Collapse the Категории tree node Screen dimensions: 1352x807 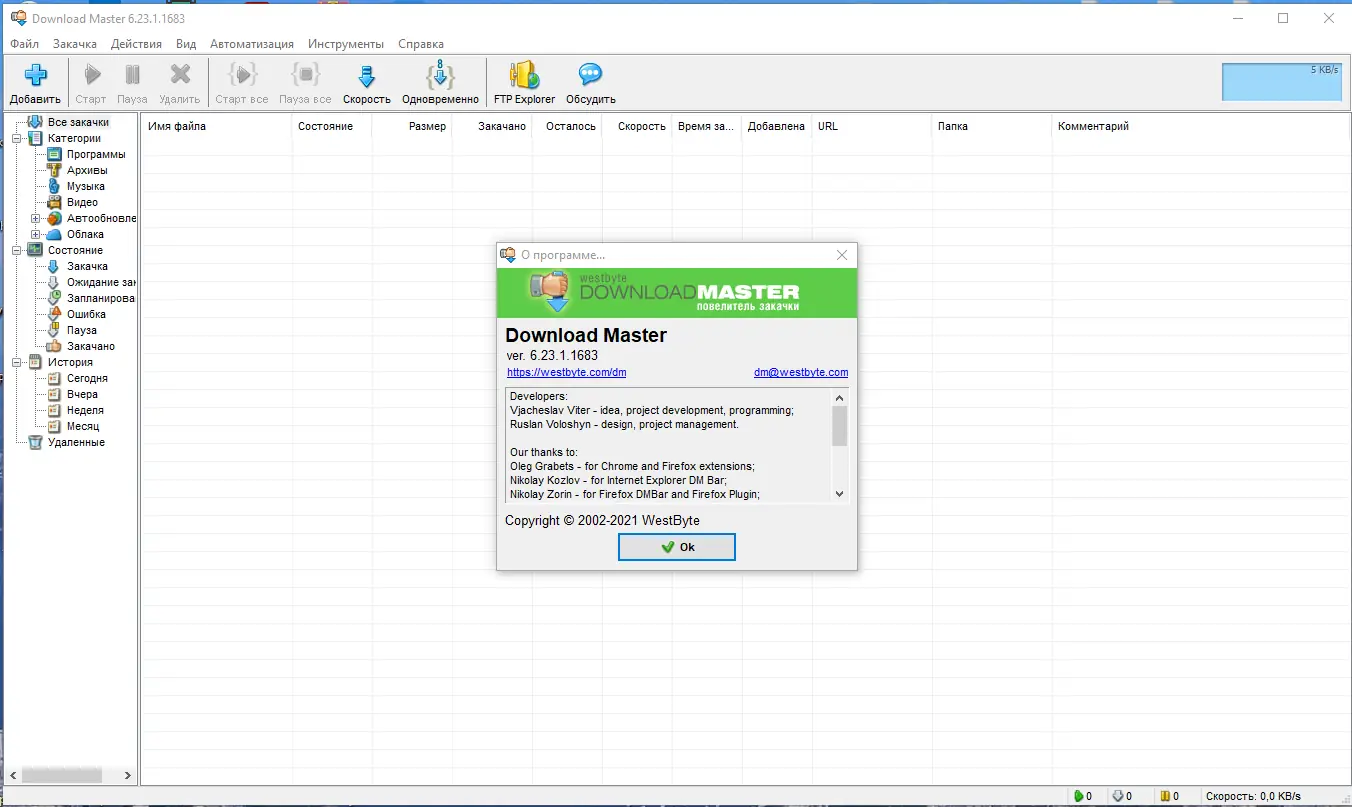click(17, 138)
